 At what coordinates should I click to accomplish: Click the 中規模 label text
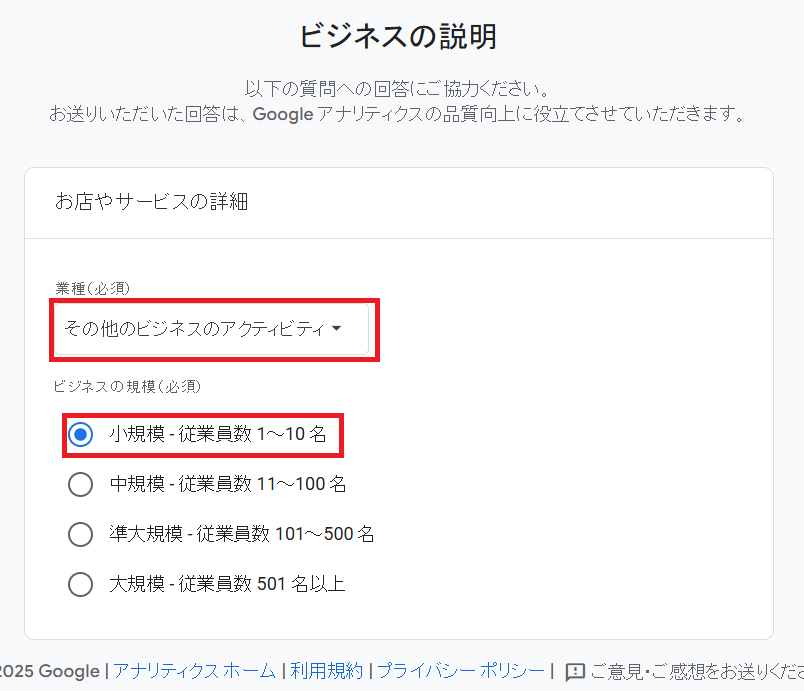136,485
